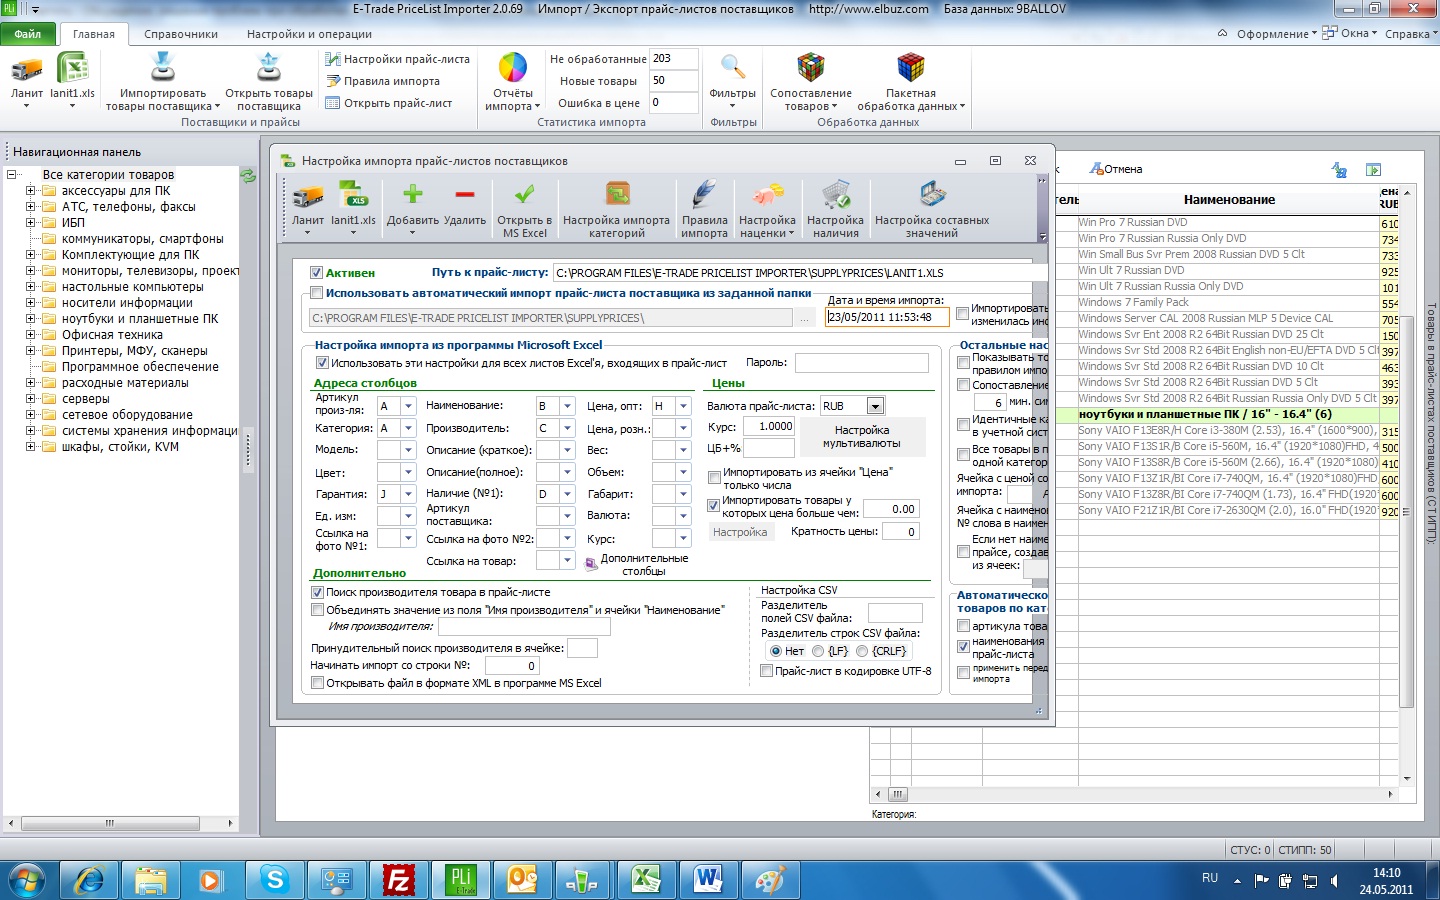The height and width of the screenshot is (900, 1440).
Task: Open Настройка импорта категорий icon
Action: point(617,194)
